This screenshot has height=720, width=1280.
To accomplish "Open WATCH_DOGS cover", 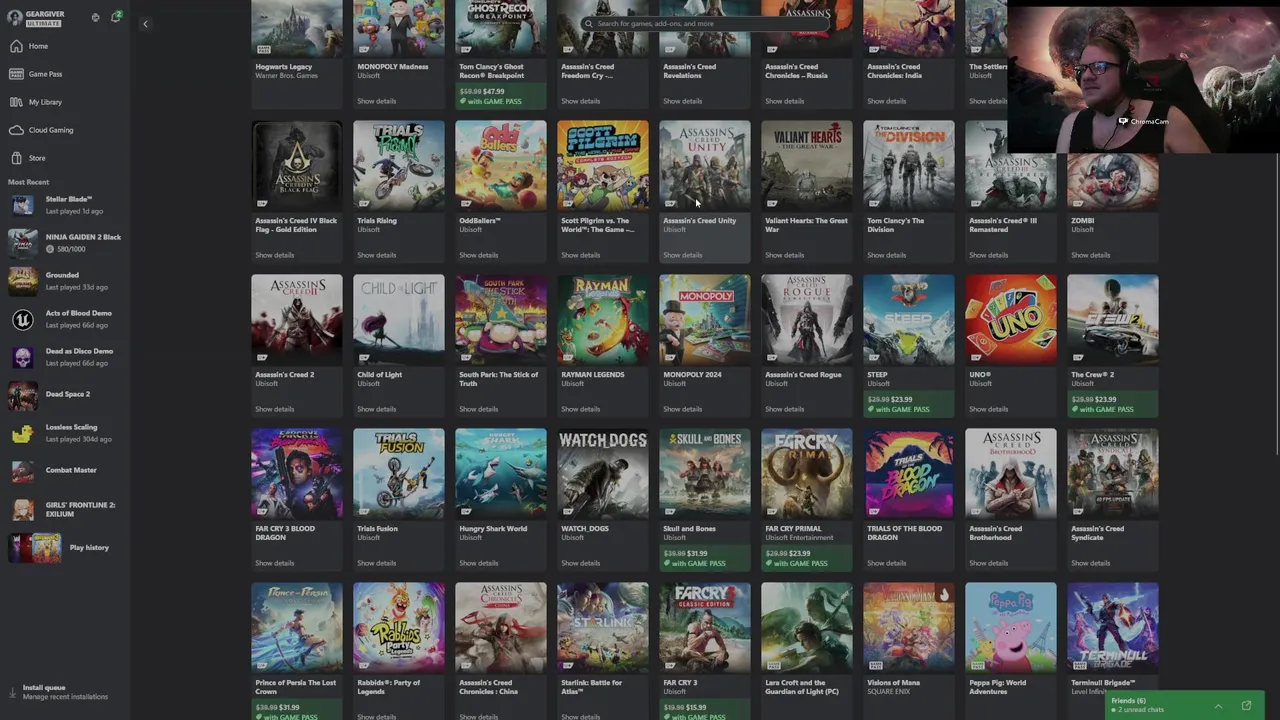I will tap(603, 474).
